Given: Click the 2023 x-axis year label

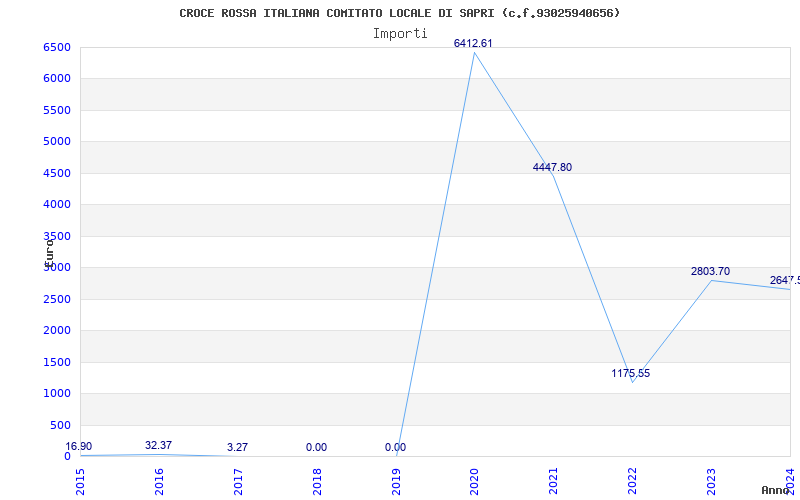Looking at the screenshot, I should [711, 481].
